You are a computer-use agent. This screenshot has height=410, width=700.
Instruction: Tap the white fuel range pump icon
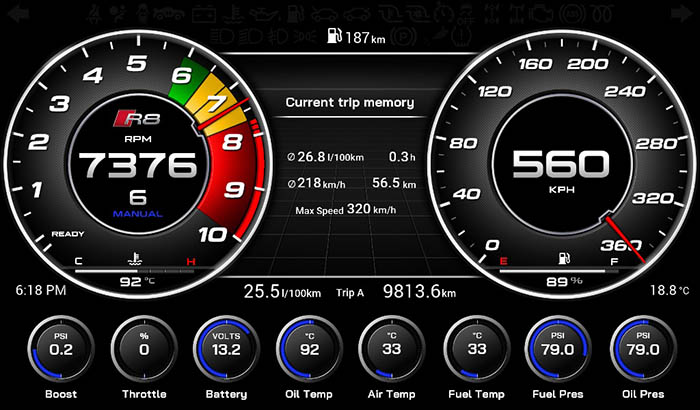(335, 35)
